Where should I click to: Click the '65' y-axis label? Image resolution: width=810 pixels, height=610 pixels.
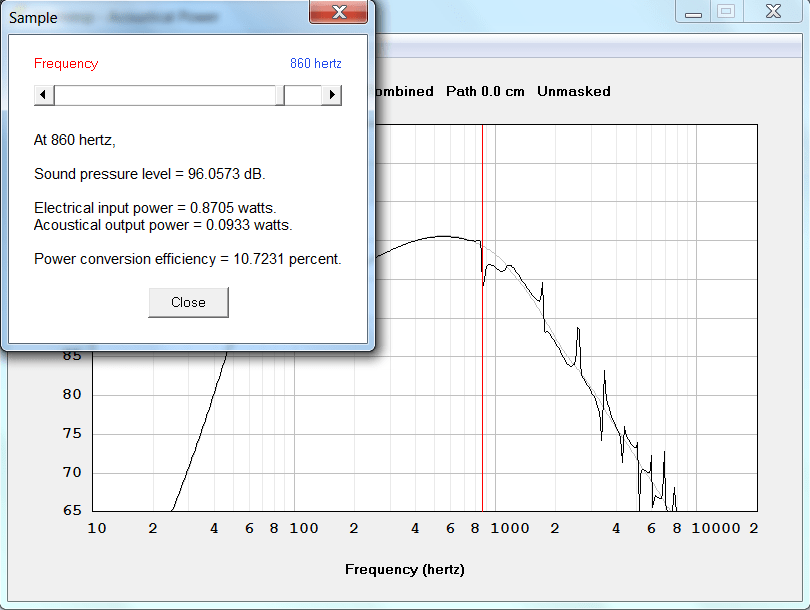click(x=72, y=510)
